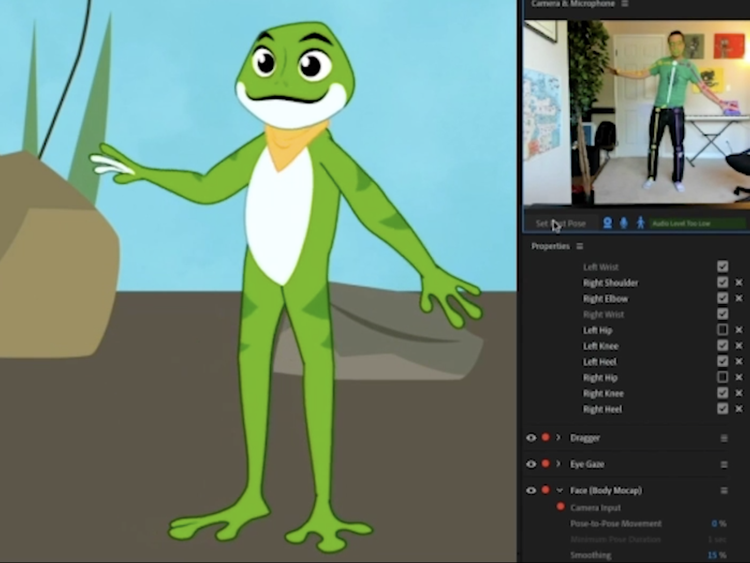Hide the Eye Gaze behavior eye icon

point(531,464)
